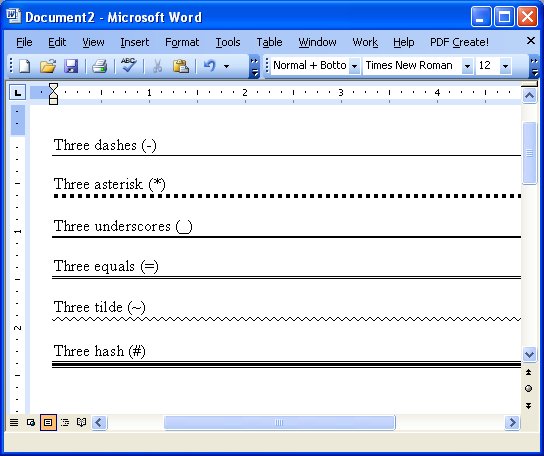Undo the last action
Screen dimensions: 544x456
click(x=210, y=66)
